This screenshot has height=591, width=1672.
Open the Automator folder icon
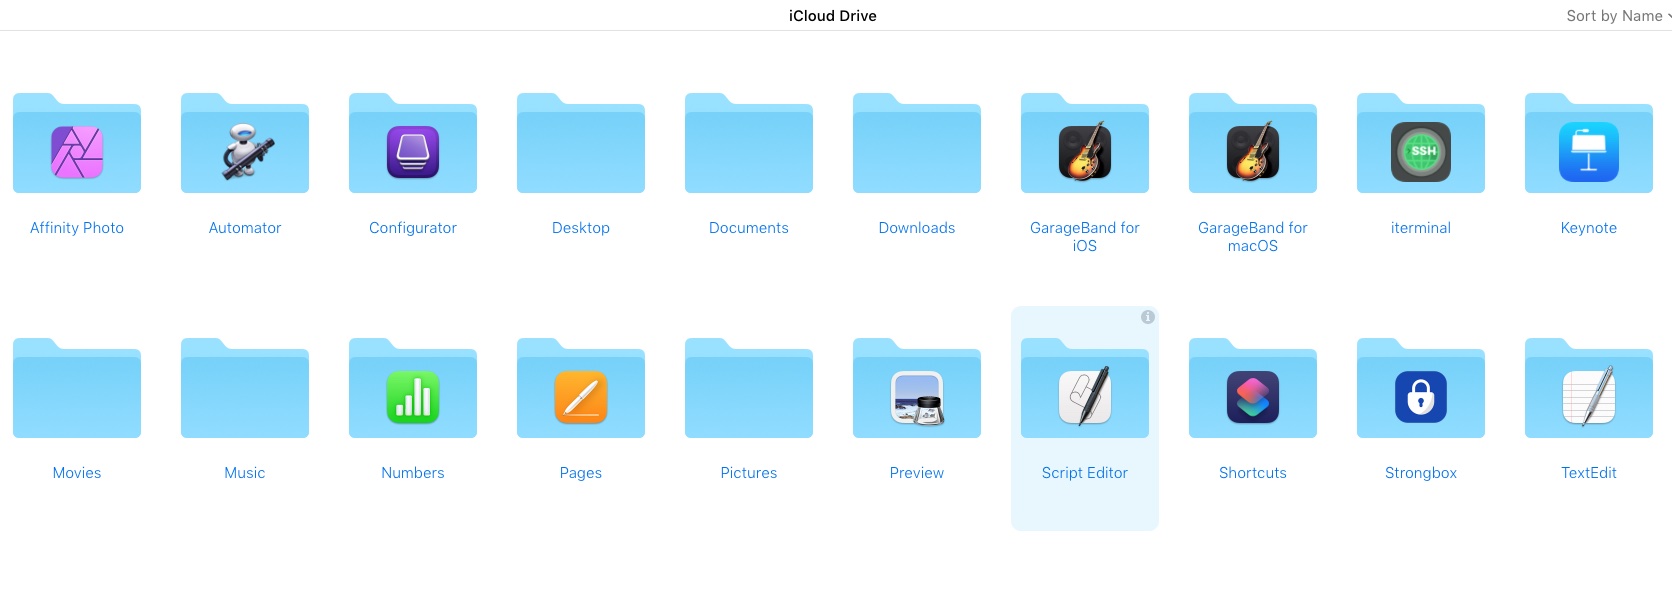pos(245,143)
